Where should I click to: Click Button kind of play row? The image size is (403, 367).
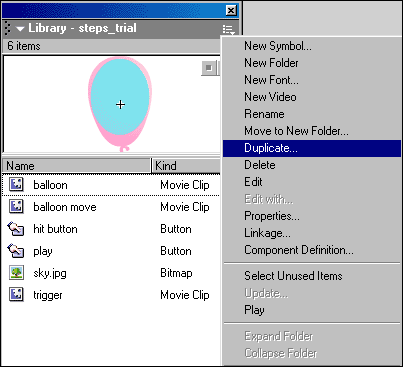click(176, 251)
